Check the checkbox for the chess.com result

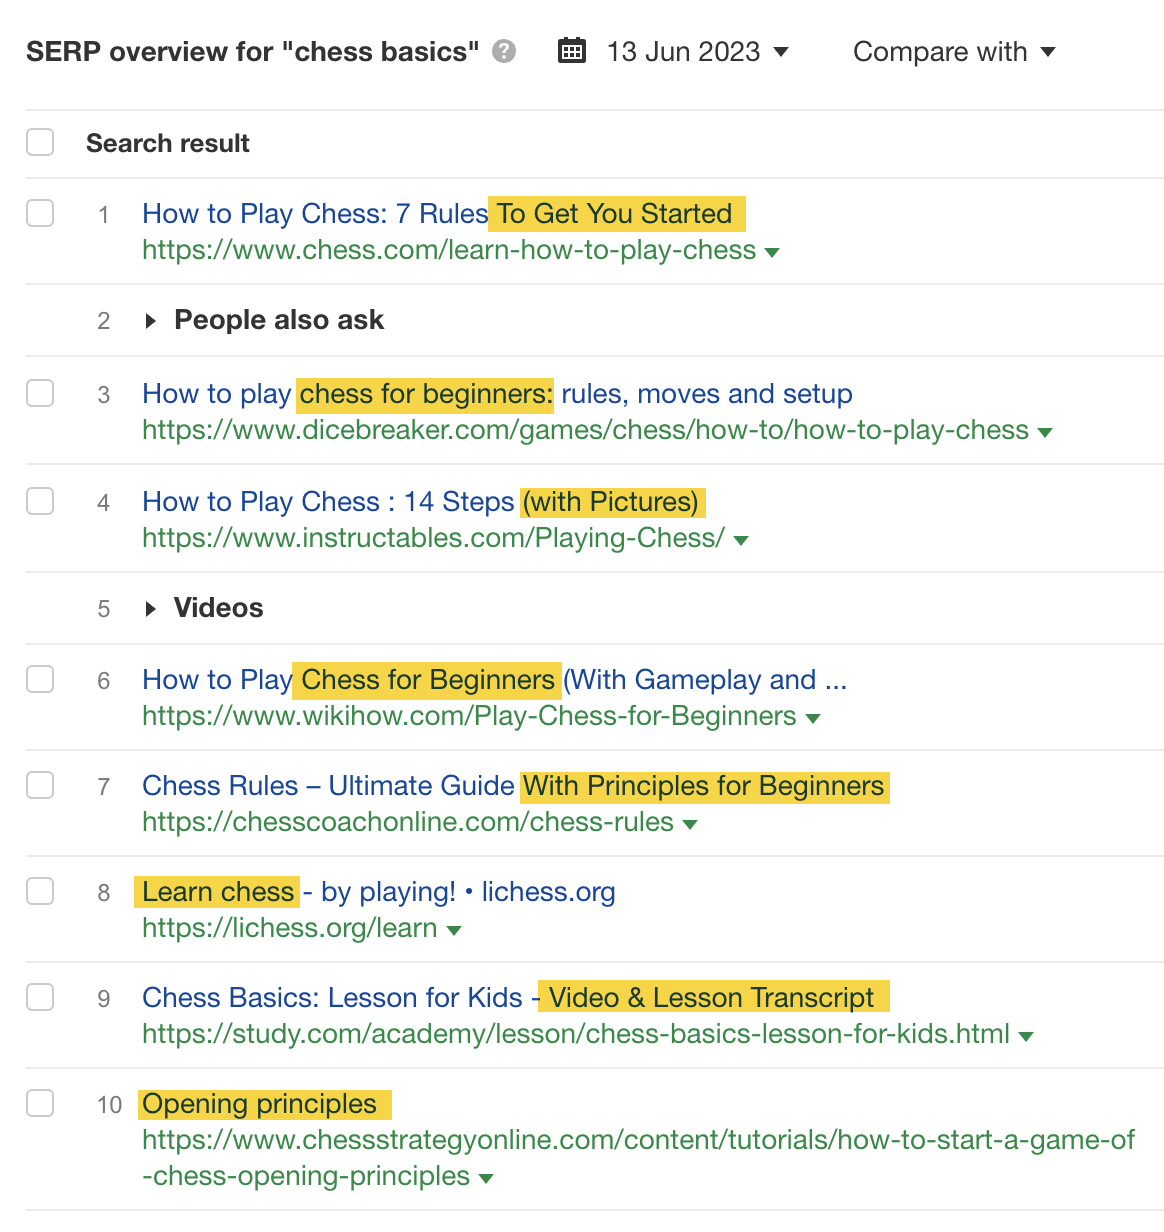[x=40, y=213]
